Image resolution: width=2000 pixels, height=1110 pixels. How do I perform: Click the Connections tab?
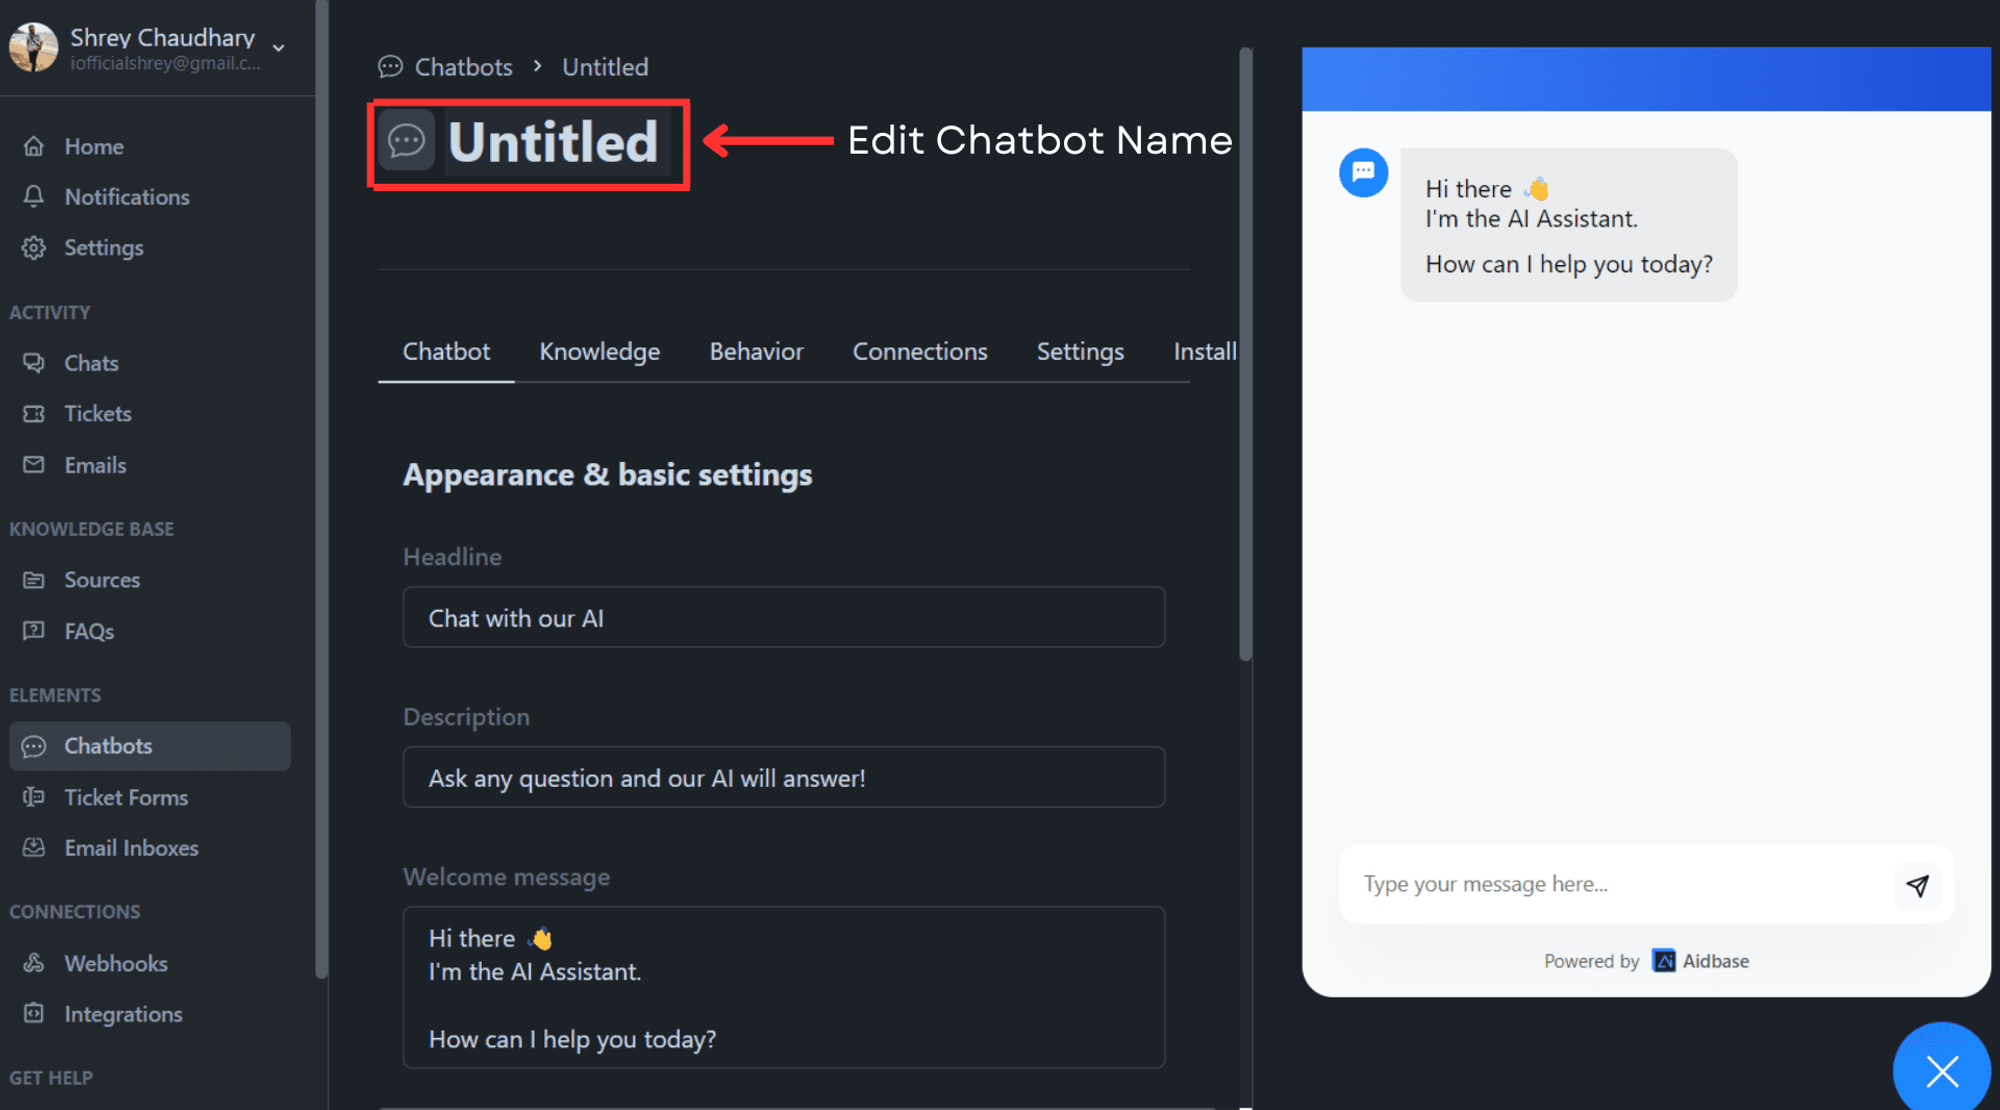pos(920,351)
